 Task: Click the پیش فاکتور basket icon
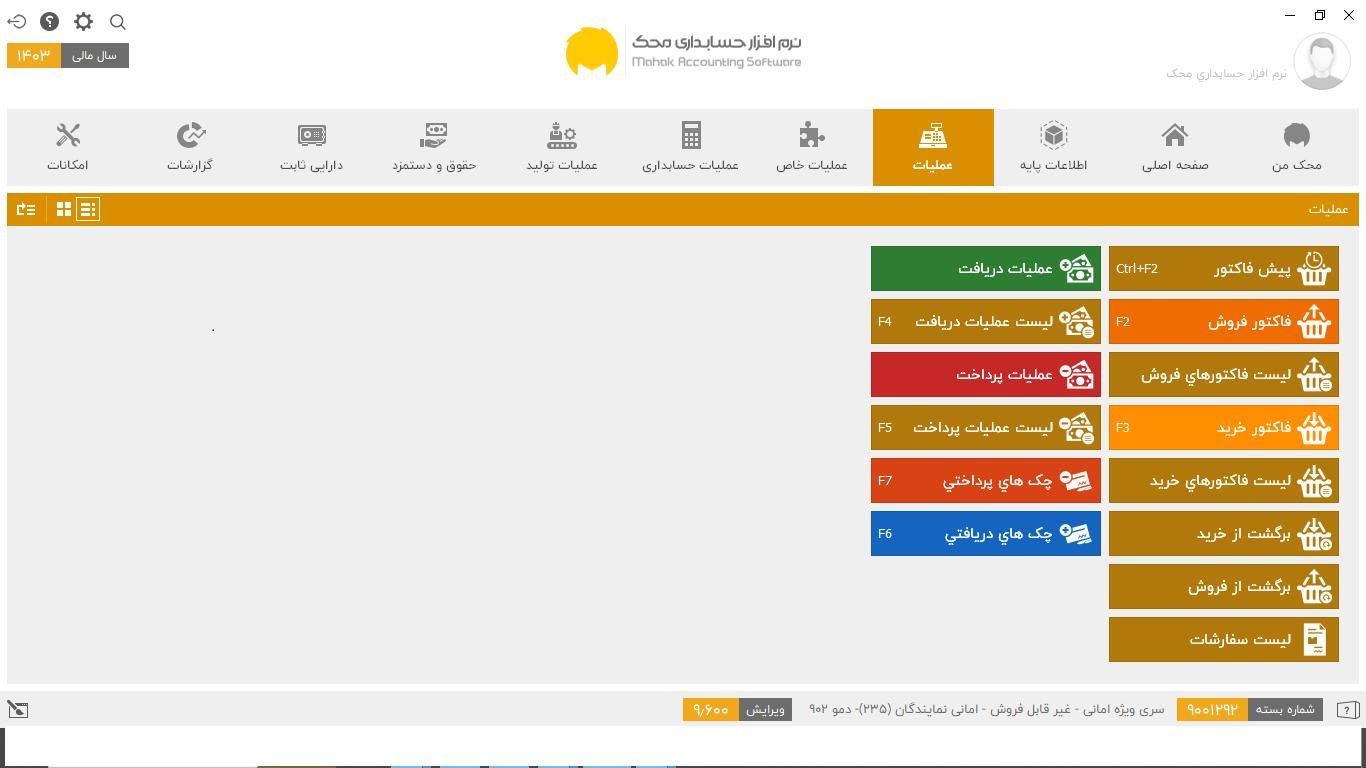tap(1314, 268)
